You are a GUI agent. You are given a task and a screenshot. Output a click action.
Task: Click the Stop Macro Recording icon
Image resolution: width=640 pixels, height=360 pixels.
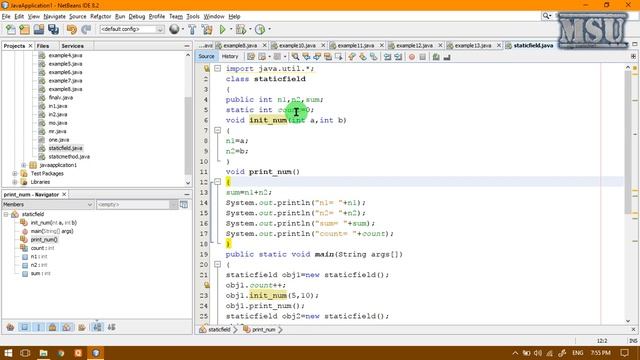(x=423, y=57)
